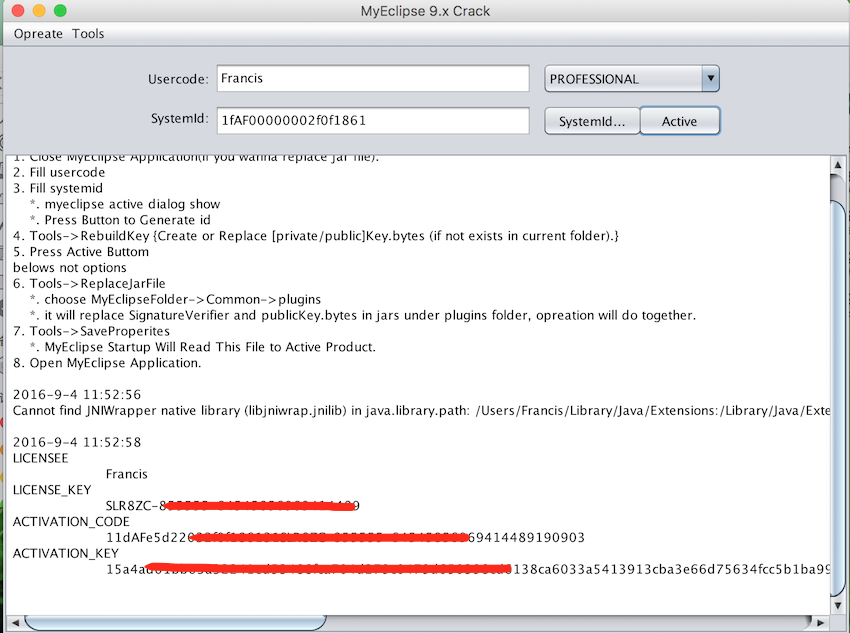
Task: Click the green zoom window button
Action: tap(60, 10)
